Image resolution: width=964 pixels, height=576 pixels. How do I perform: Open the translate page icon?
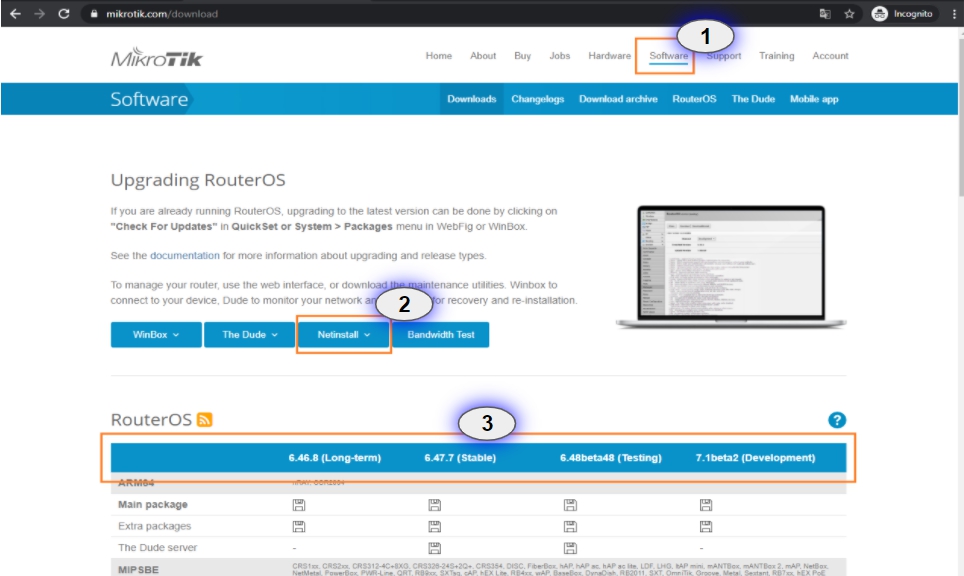pyautogui.click(x=825, y=14)
